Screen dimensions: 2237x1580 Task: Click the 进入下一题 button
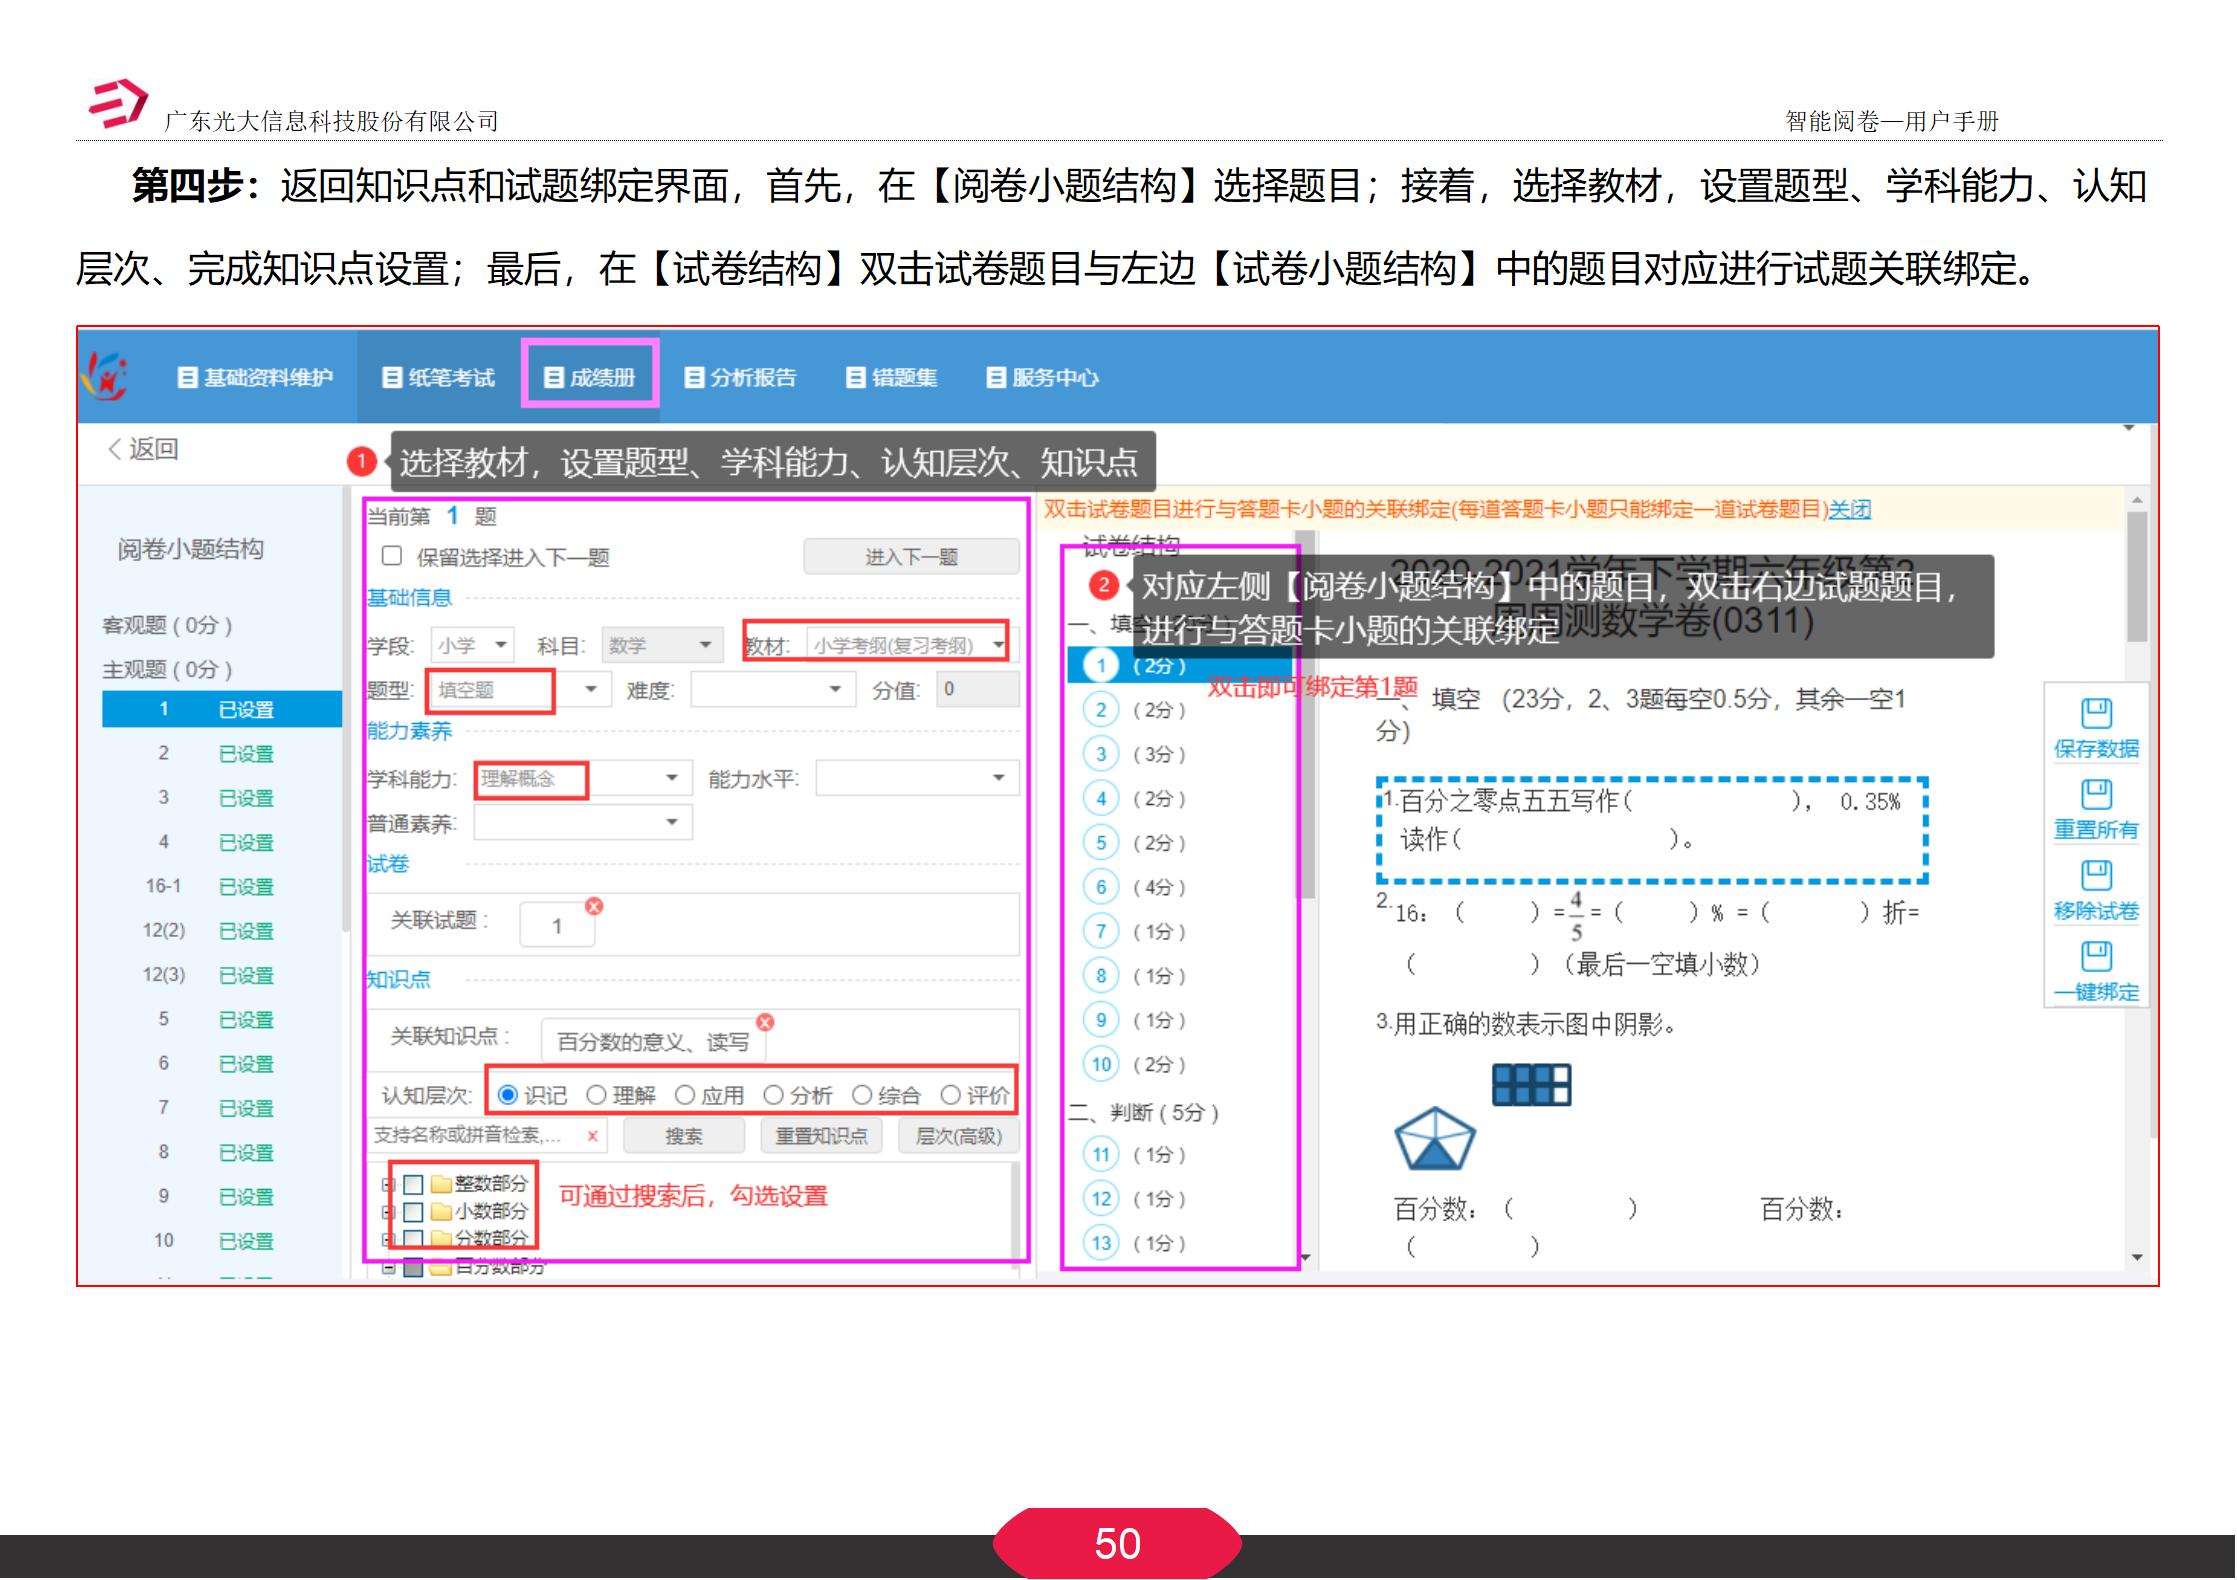(911, 558)
